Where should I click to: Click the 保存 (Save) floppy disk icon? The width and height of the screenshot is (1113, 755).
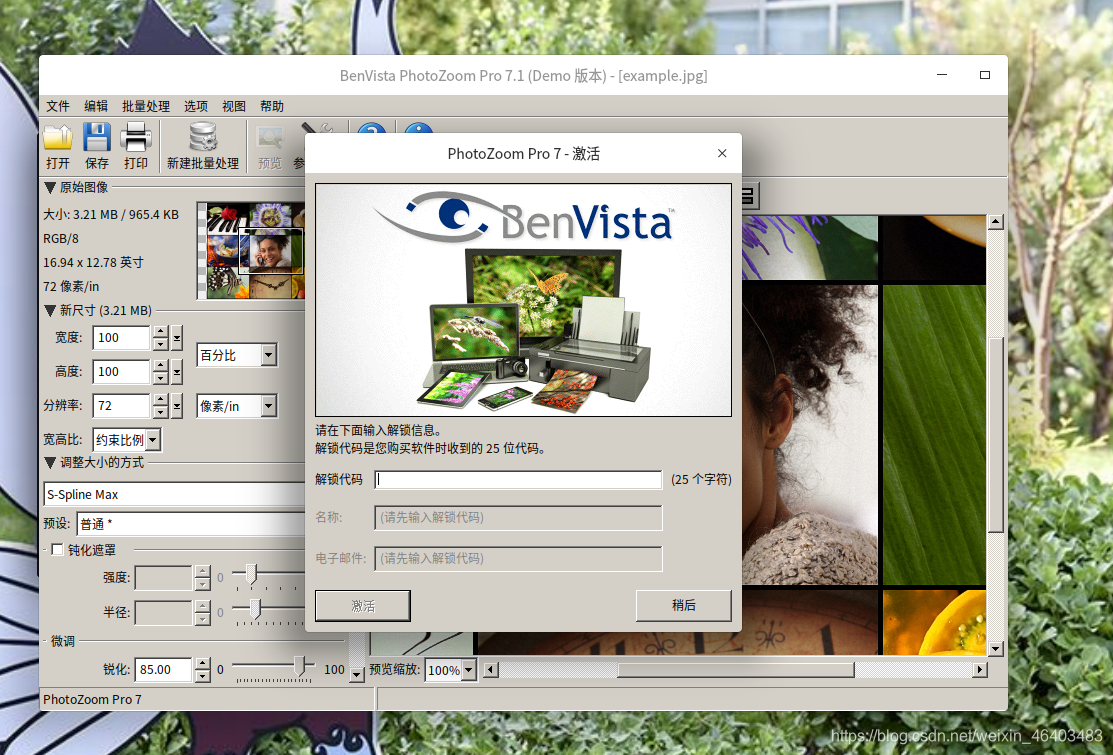pos(97,137)
